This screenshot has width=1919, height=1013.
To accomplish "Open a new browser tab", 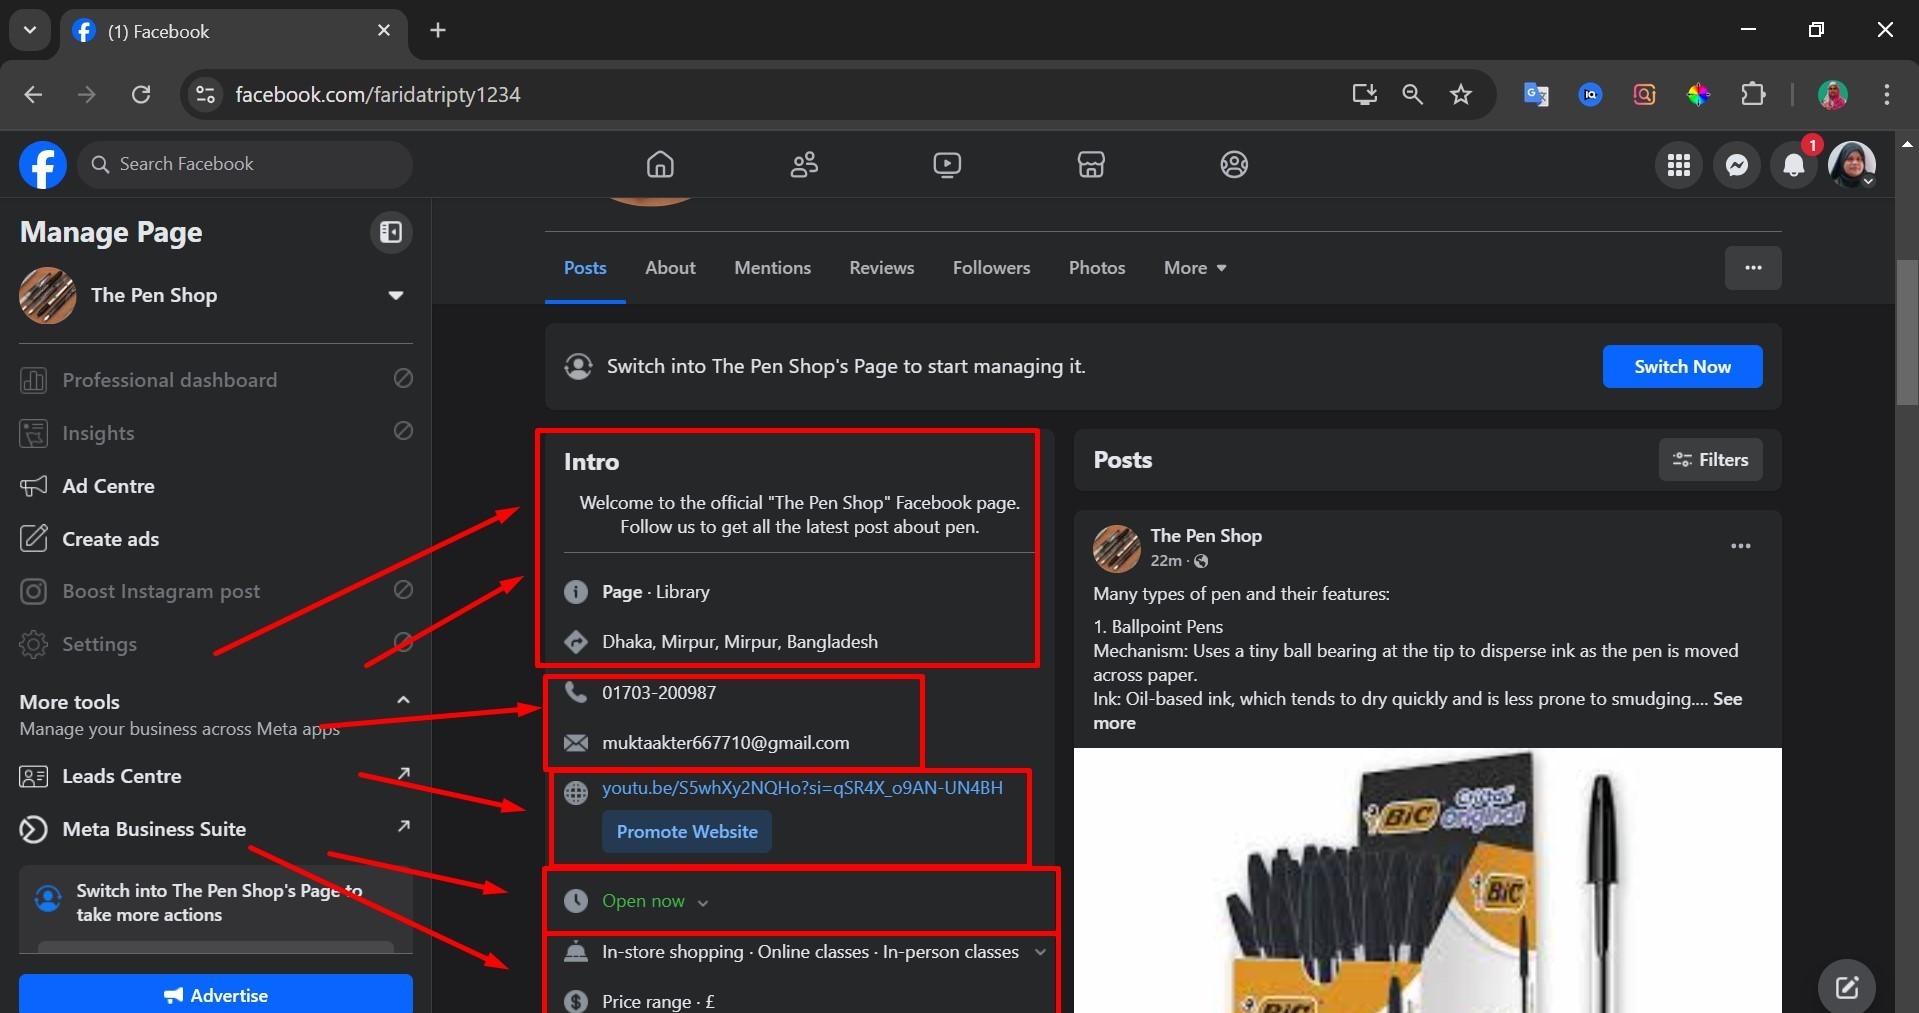I will [438, 30].
